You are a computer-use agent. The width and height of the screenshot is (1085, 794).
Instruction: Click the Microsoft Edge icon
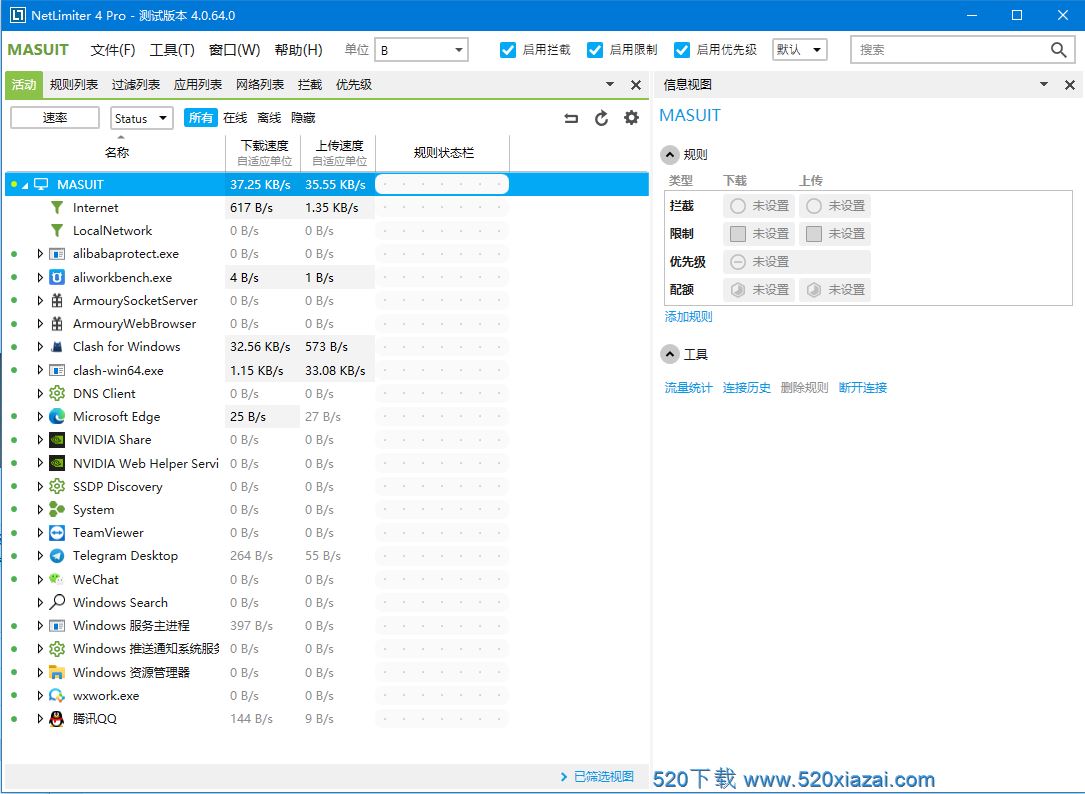pos(57,417)
